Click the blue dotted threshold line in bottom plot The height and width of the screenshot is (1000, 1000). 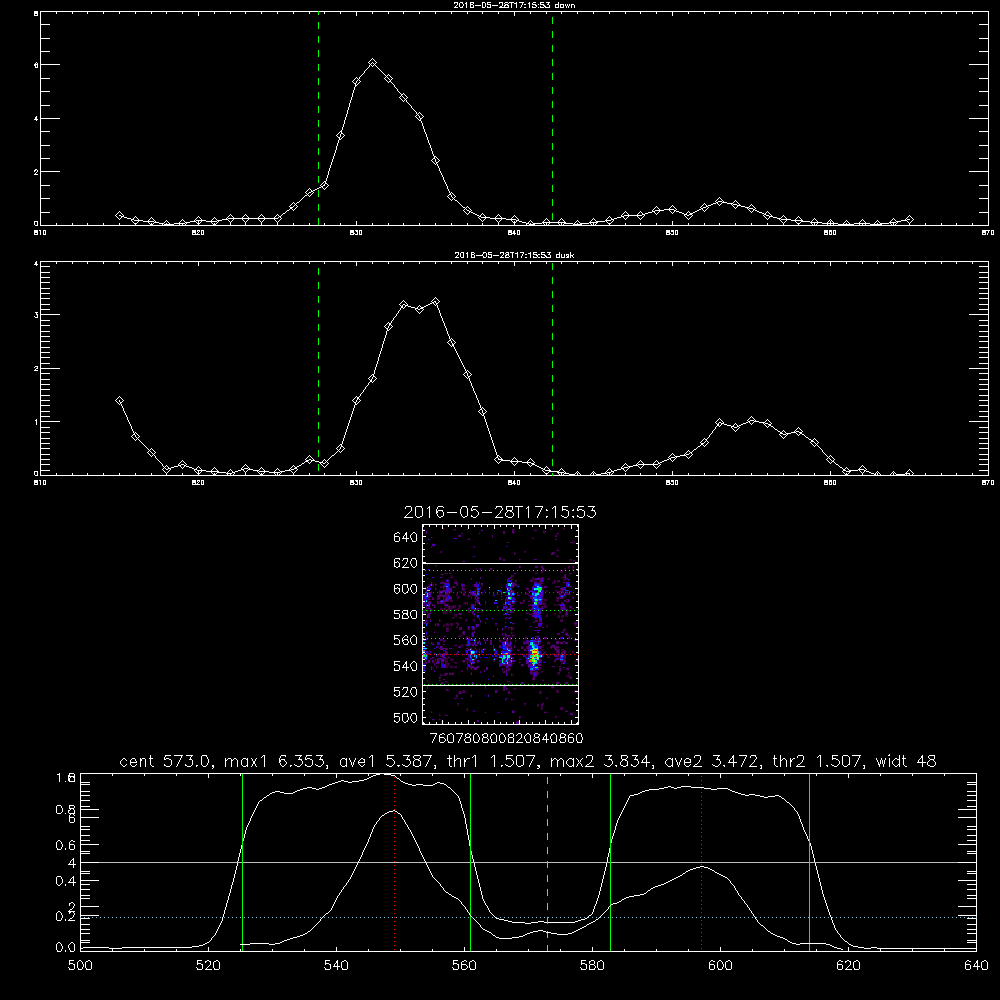528,917
